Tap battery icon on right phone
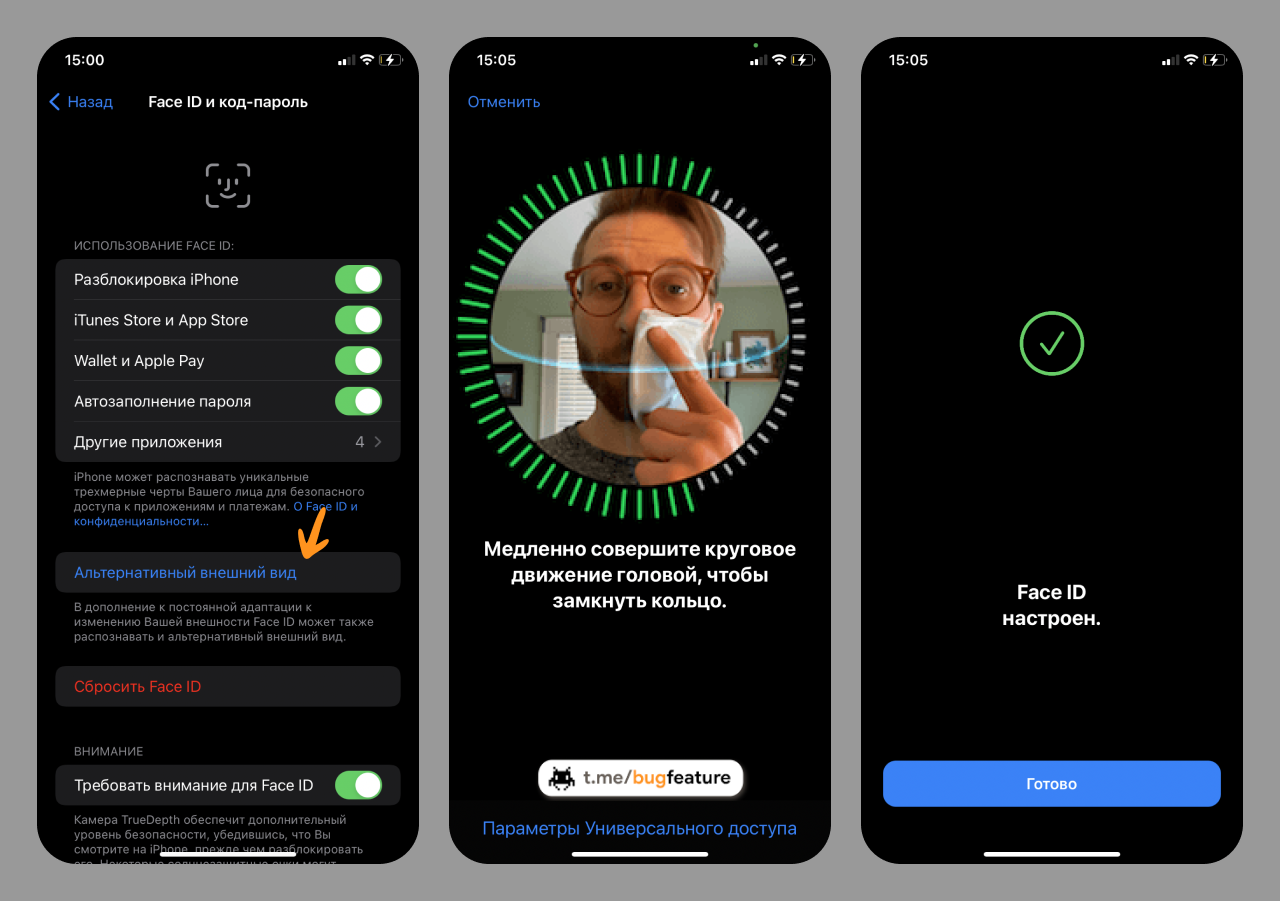 point(1215,60)
